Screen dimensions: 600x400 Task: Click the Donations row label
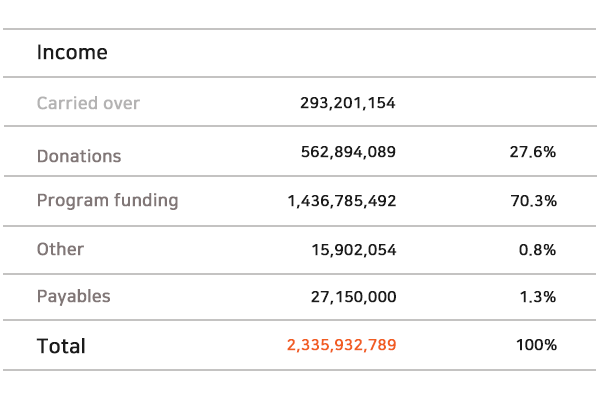79,156
